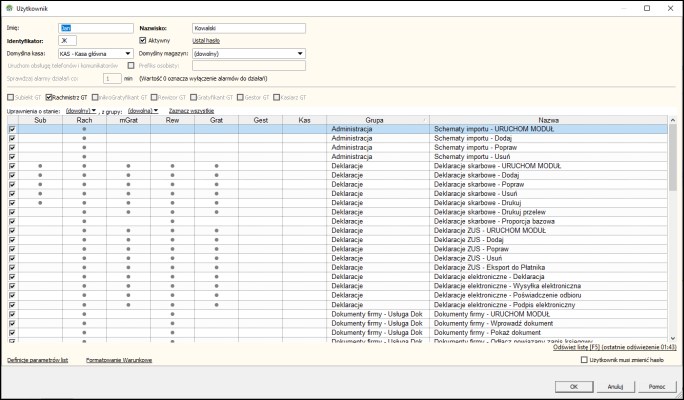Open Definicje parametrów list link
This screenshot has height=400, width=684.
(37, 358)
